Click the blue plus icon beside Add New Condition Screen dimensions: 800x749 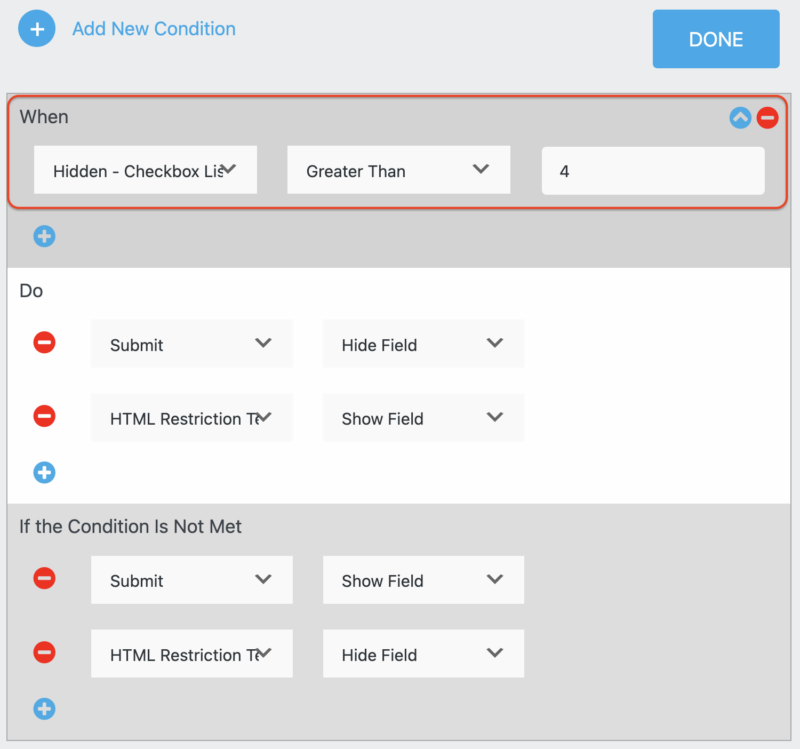click(x=36, y=28)
